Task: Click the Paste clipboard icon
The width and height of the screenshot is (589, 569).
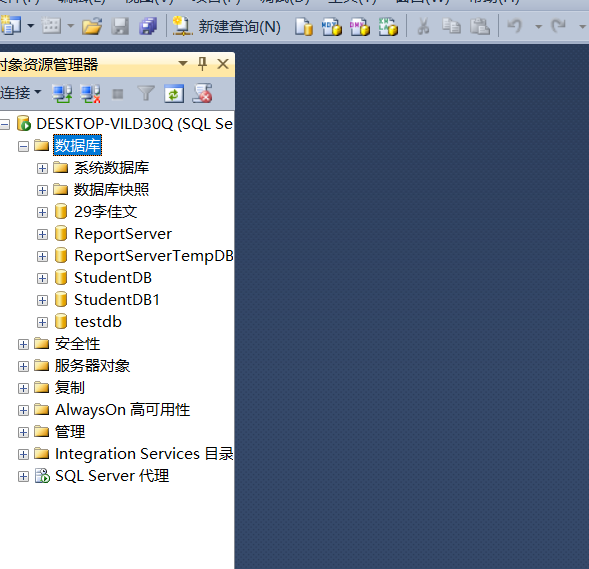Action: click(x=480, y=27)
